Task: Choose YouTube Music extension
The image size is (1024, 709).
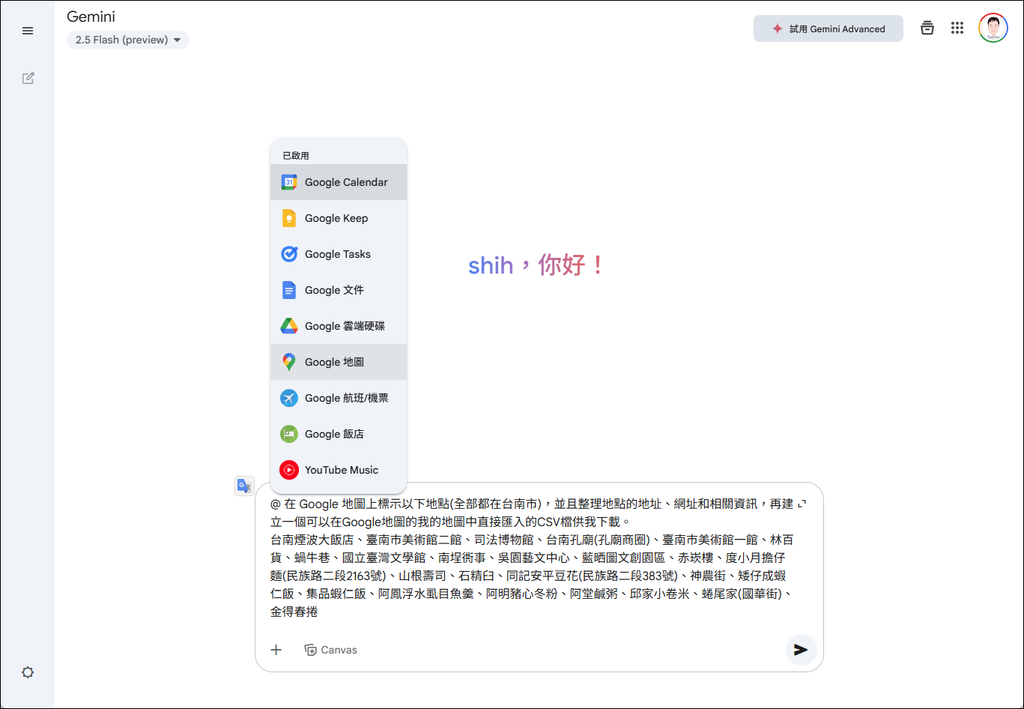Action: point(338,469)
